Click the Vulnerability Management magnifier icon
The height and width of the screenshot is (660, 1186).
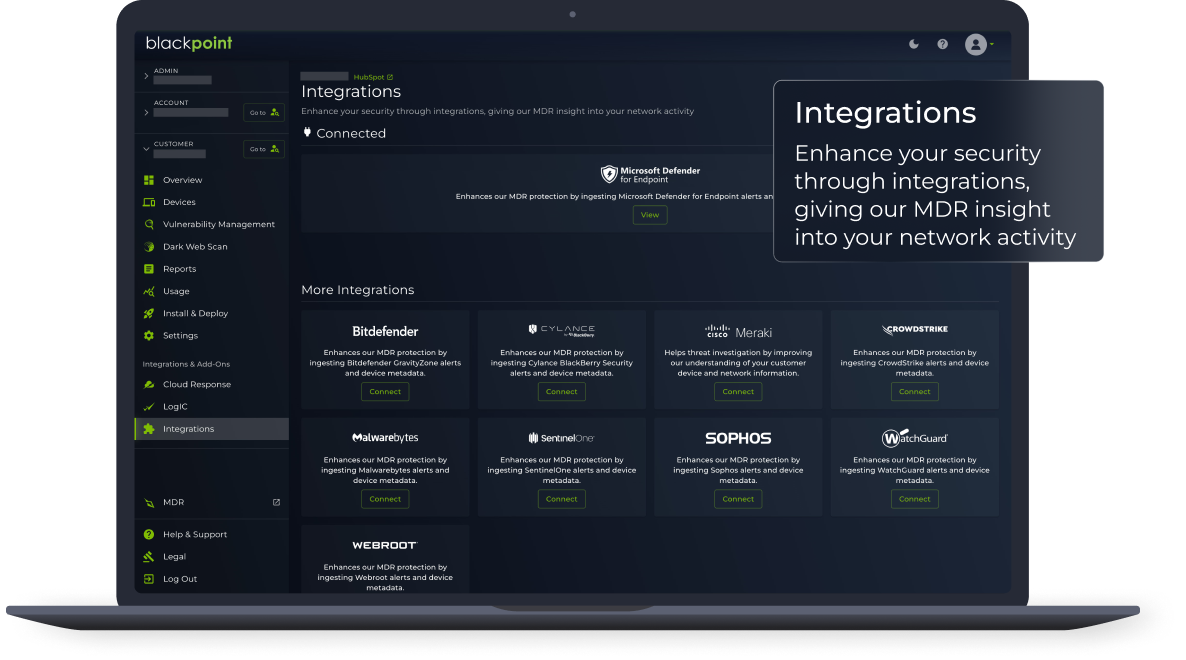click(x=149, y=225)
